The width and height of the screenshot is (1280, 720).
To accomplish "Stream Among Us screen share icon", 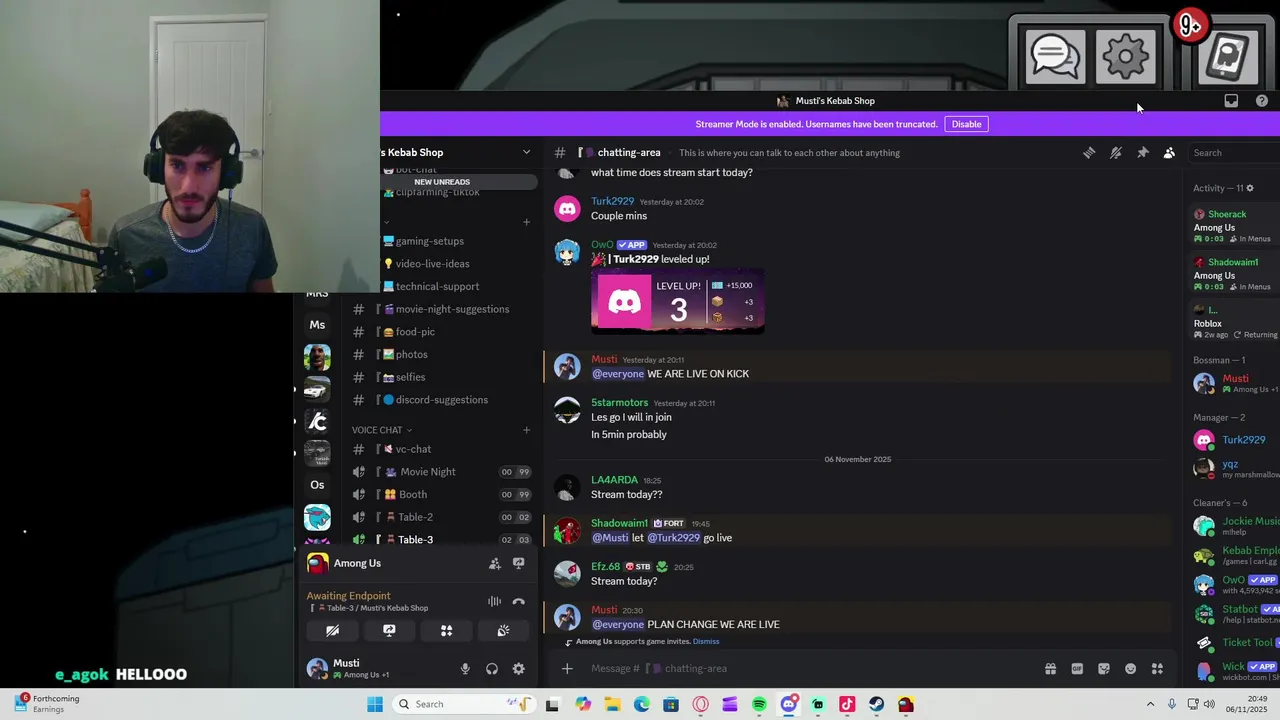I will [x=518, y=564].
